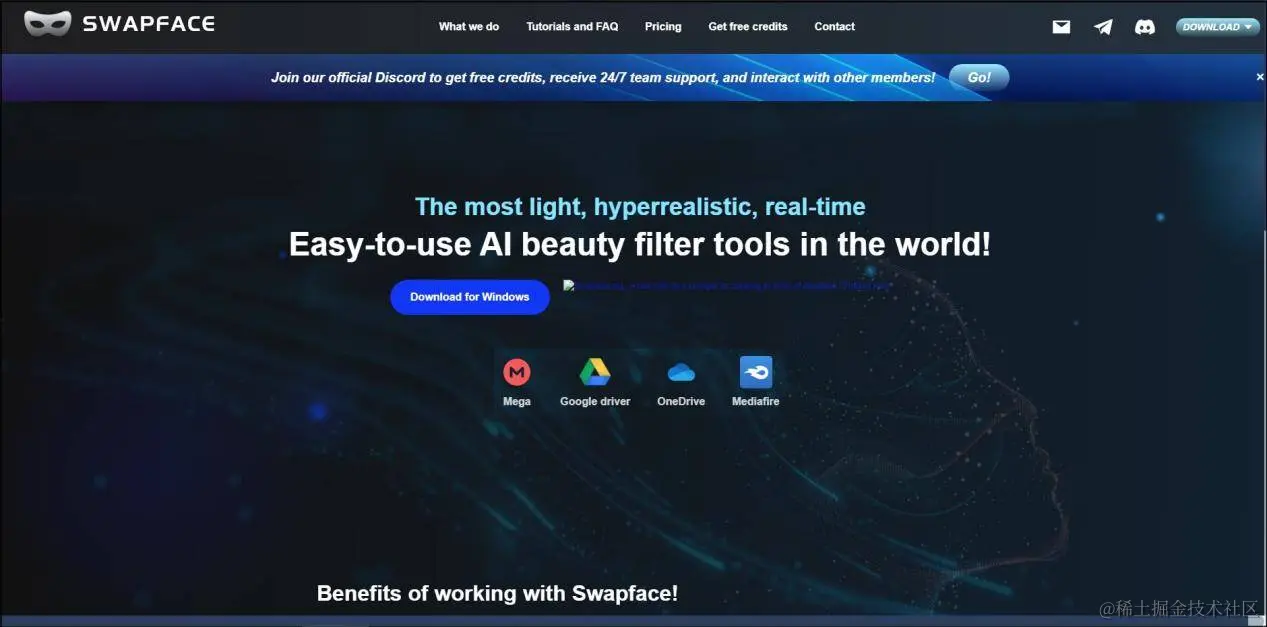The width and height of the screenshot is (1267, 627).
Task: Download via the OneDrive cloud icon
Action: point(681,373)
